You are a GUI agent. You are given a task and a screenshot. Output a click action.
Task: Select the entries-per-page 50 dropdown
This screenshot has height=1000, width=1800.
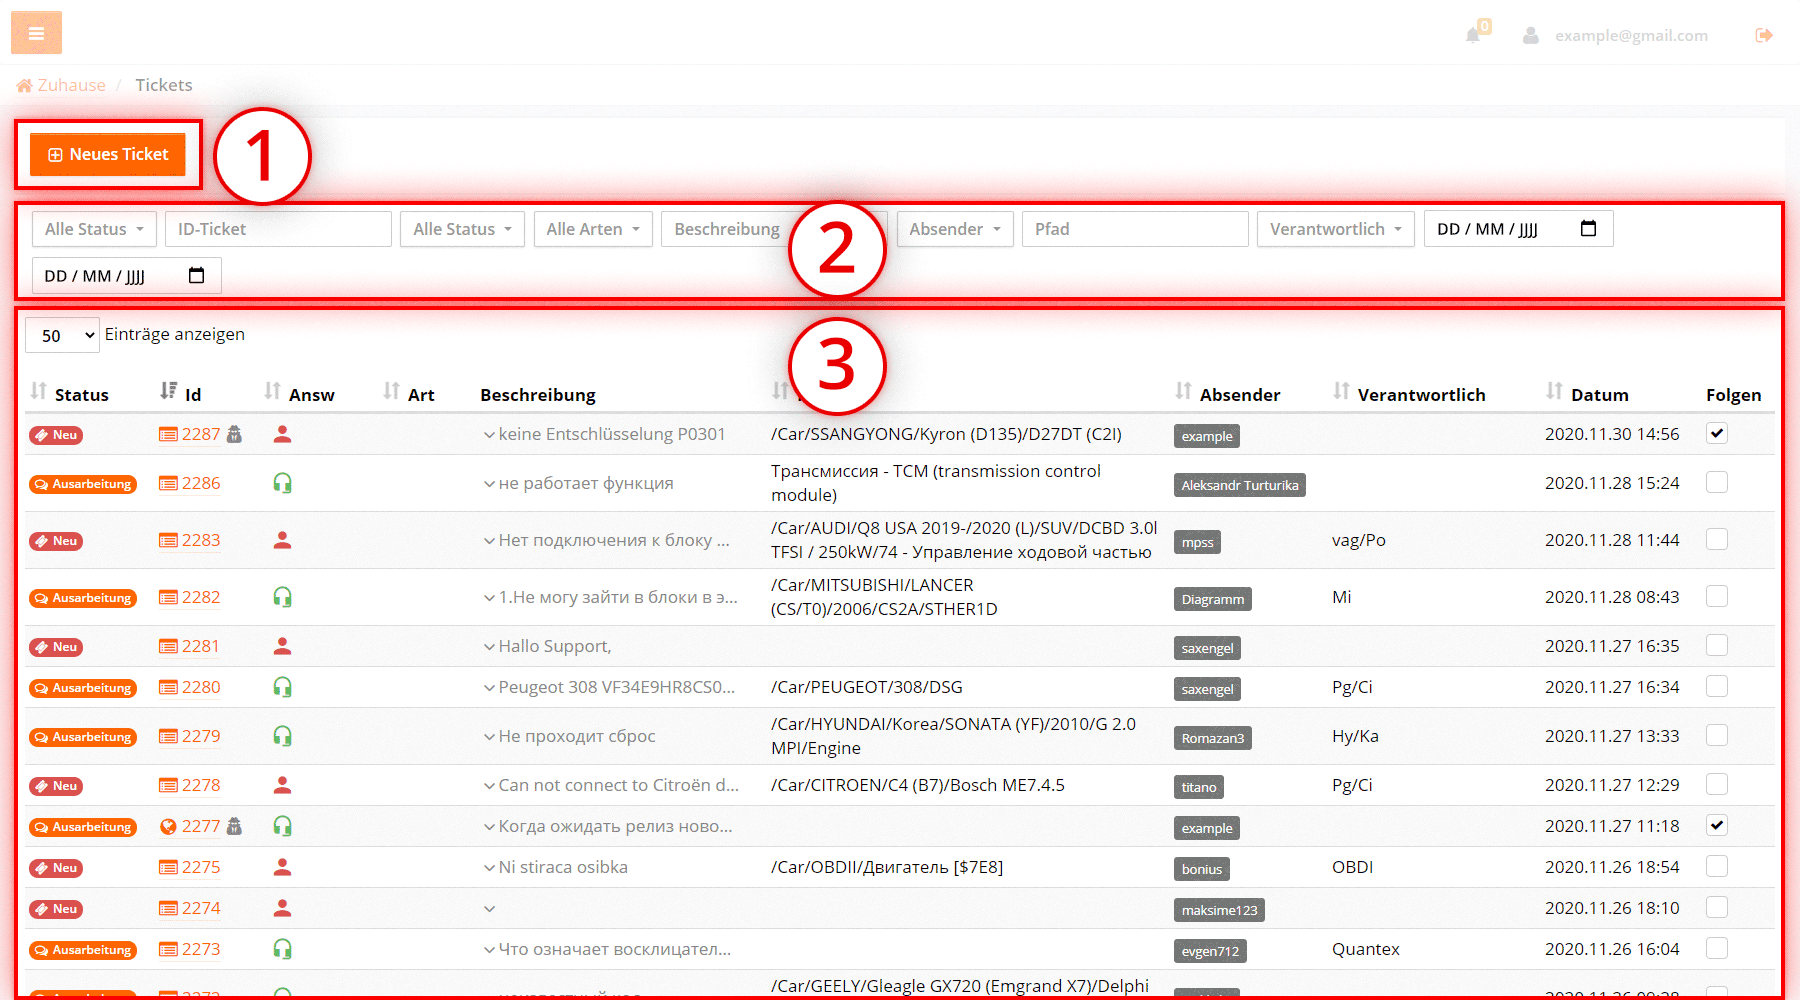click(62, 336)
